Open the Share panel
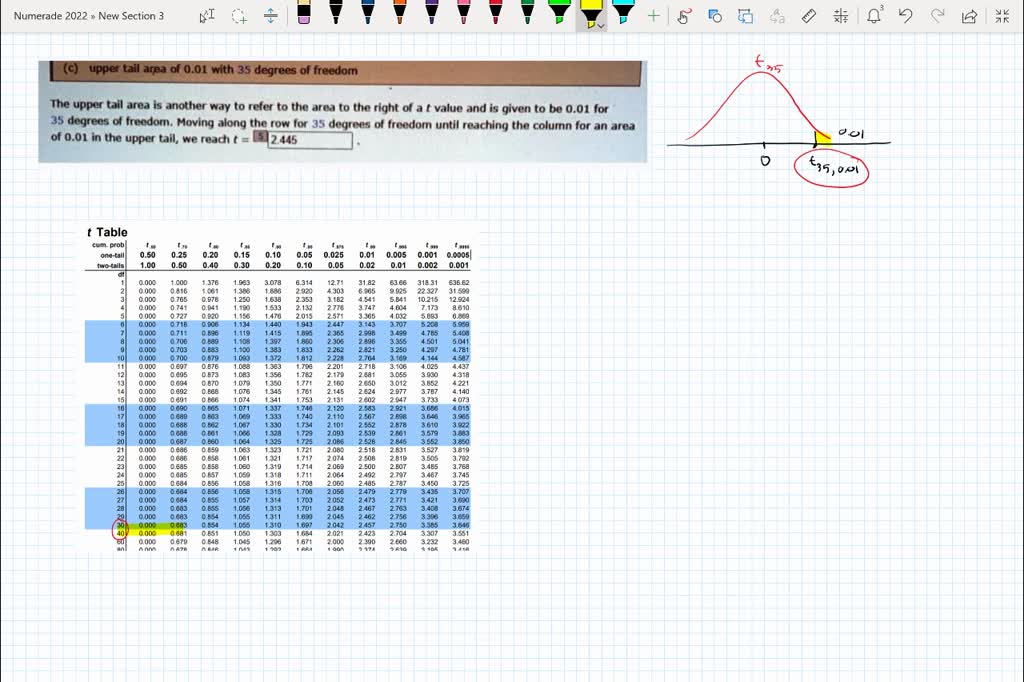This screenshot has width=1024, height=682. [x=968, y=15]
